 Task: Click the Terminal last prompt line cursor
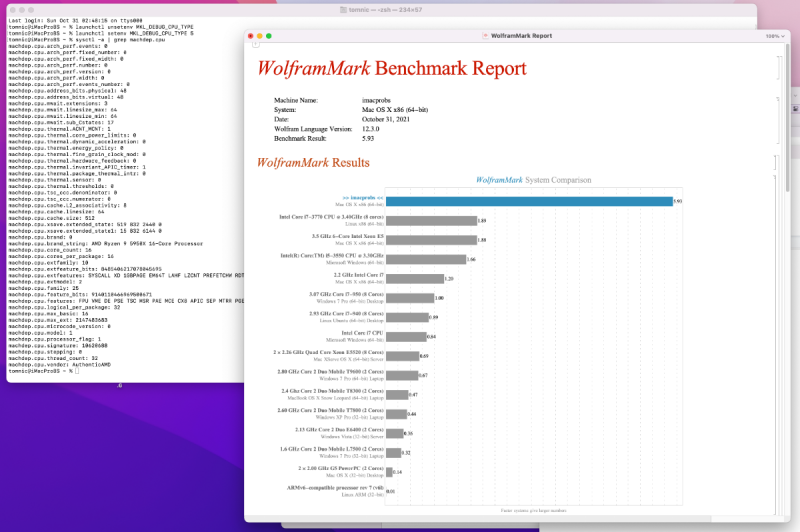[77, 371]
